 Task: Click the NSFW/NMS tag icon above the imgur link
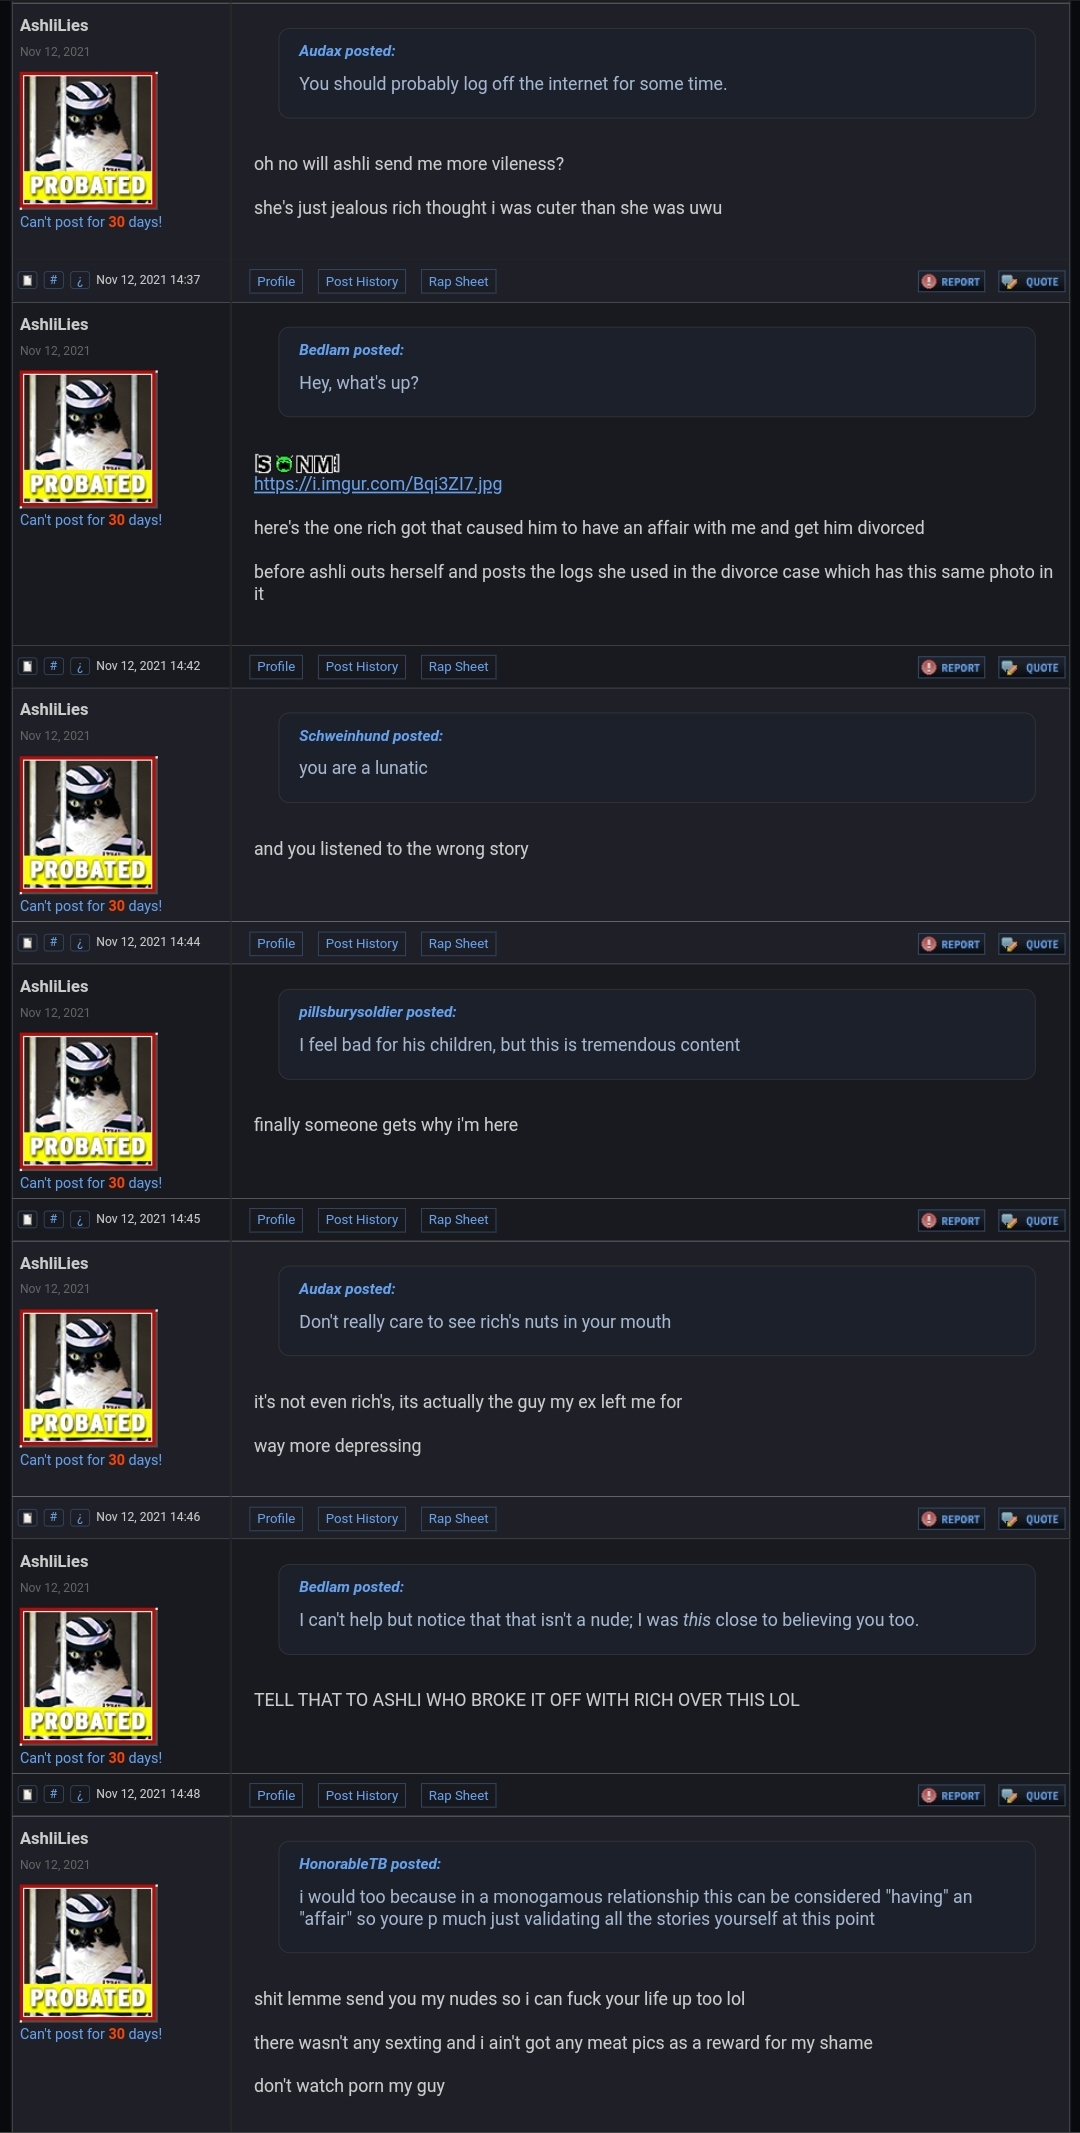coord(297,463)
